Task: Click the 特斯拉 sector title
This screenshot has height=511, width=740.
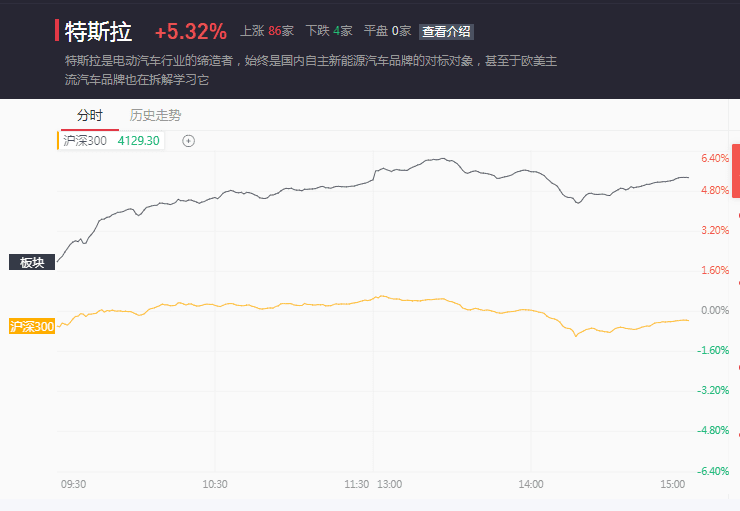Action: pyautogui.click(x=98, y=31)
